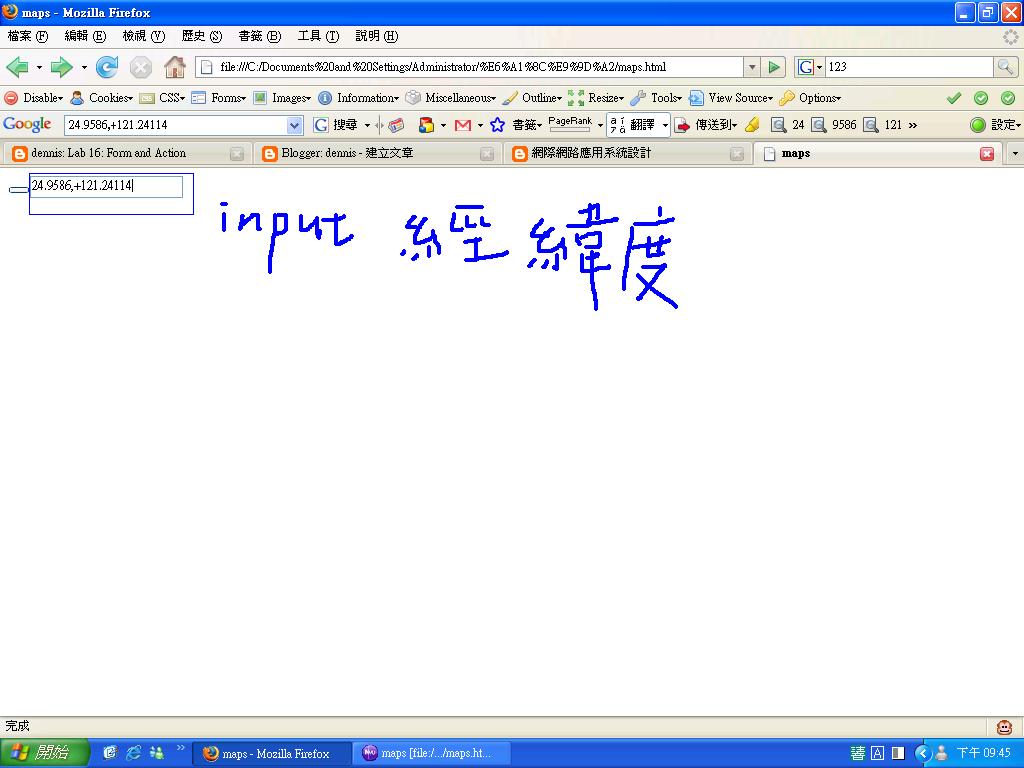Open the Gmail icon on Google Toolbar
The height and width of the screenshot is (768, 1024).
pyautogui.click(x=463, y=125)
